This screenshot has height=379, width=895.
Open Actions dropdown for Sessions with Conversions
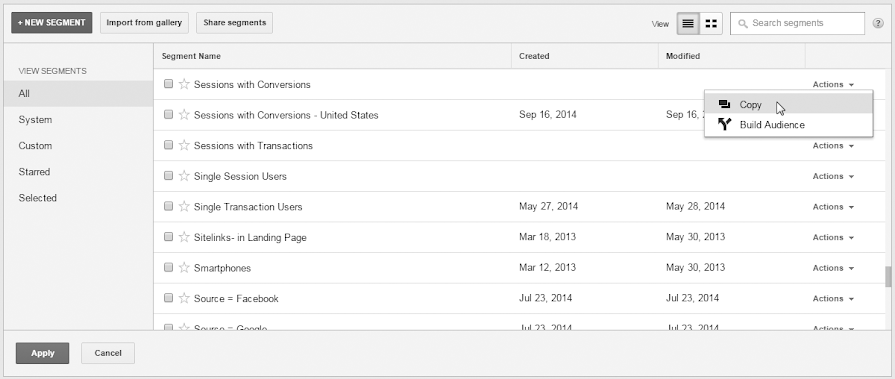(833, 84)
